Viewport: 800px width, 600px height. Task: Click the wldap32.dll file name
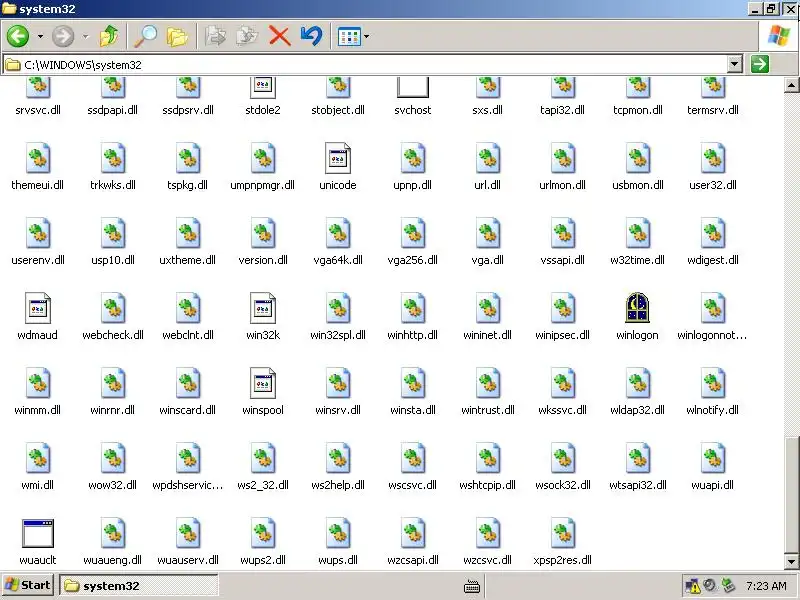coord(638,410)
